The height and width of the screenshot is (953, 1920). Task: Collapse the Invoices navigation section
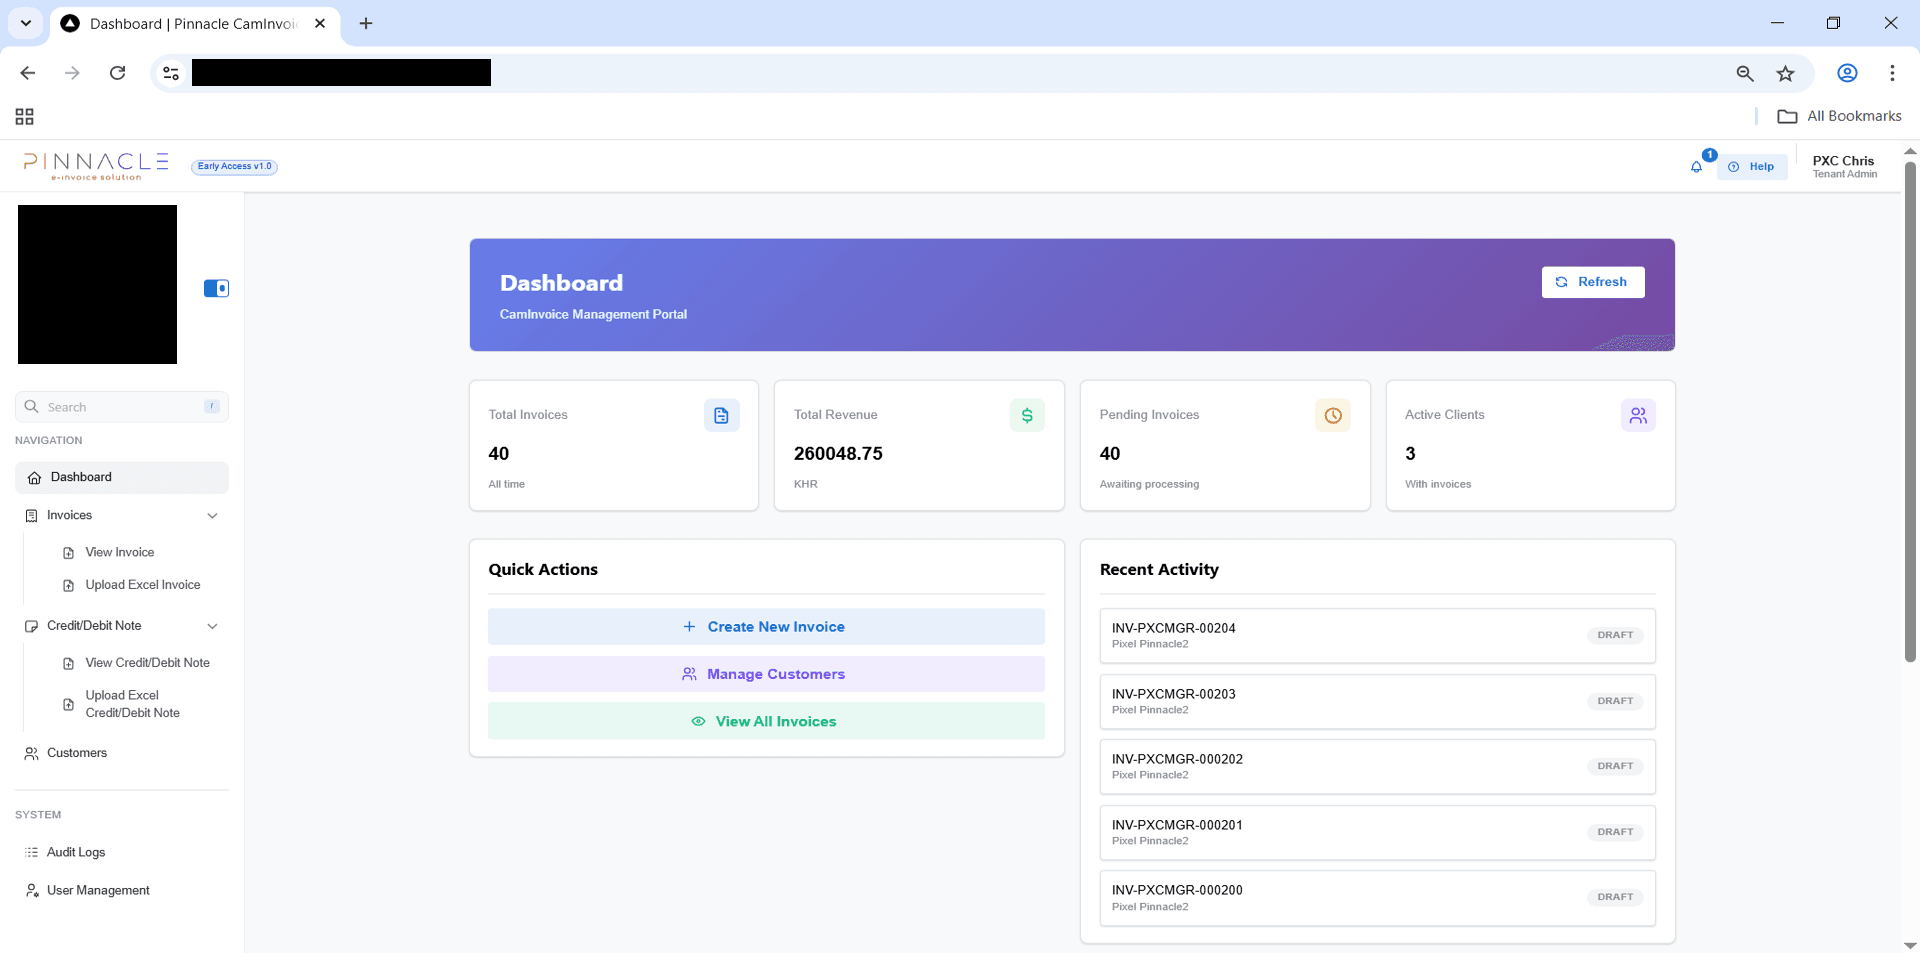[x=212, y=516]
